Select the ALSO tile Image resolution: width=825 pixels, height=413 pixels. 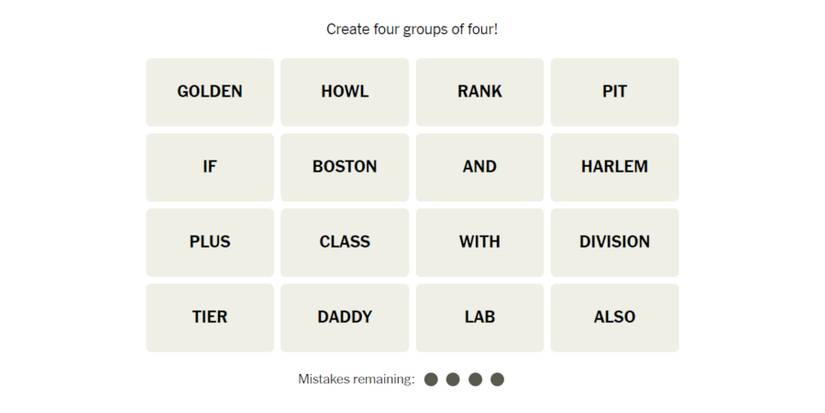(x=615, y=317)
